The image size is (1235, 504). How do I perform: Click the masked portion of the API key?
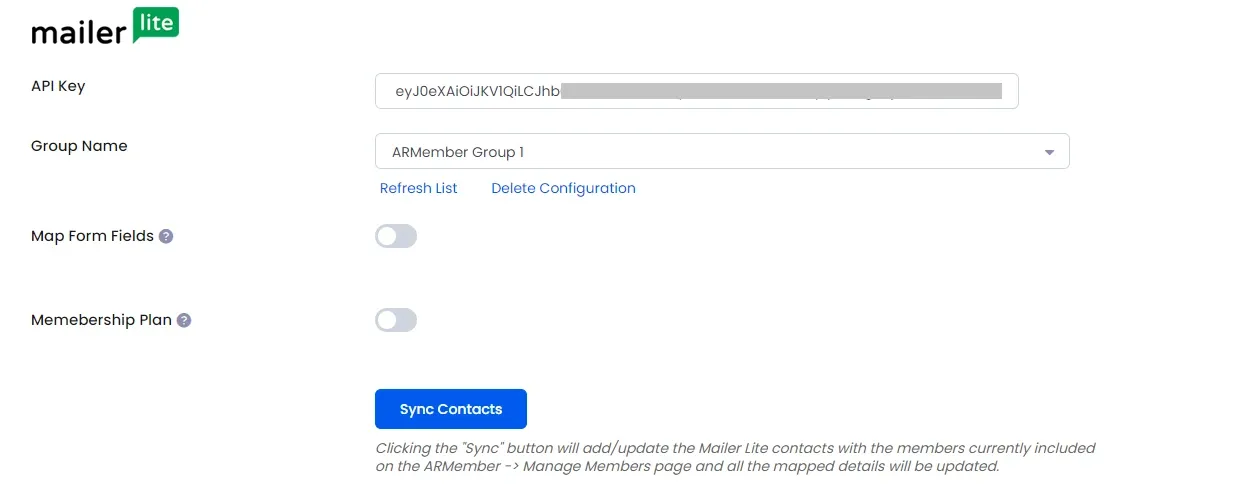[781, 91]
